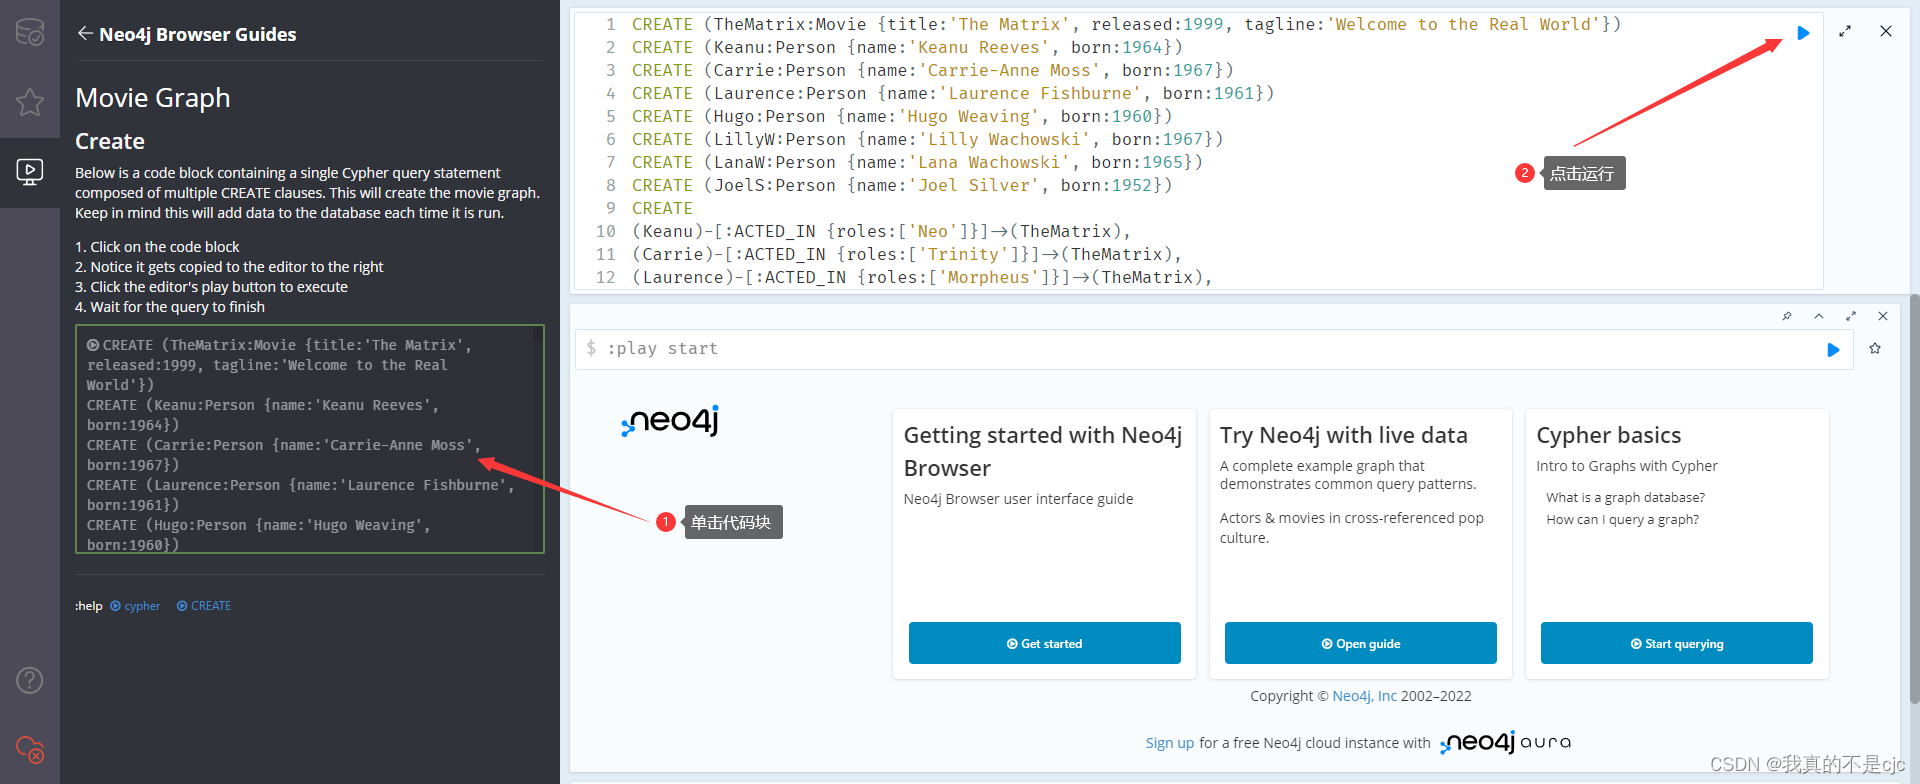Click 'Neo4j Browser user interface guide' text

pyautogui.click(x=1018, y=499)
